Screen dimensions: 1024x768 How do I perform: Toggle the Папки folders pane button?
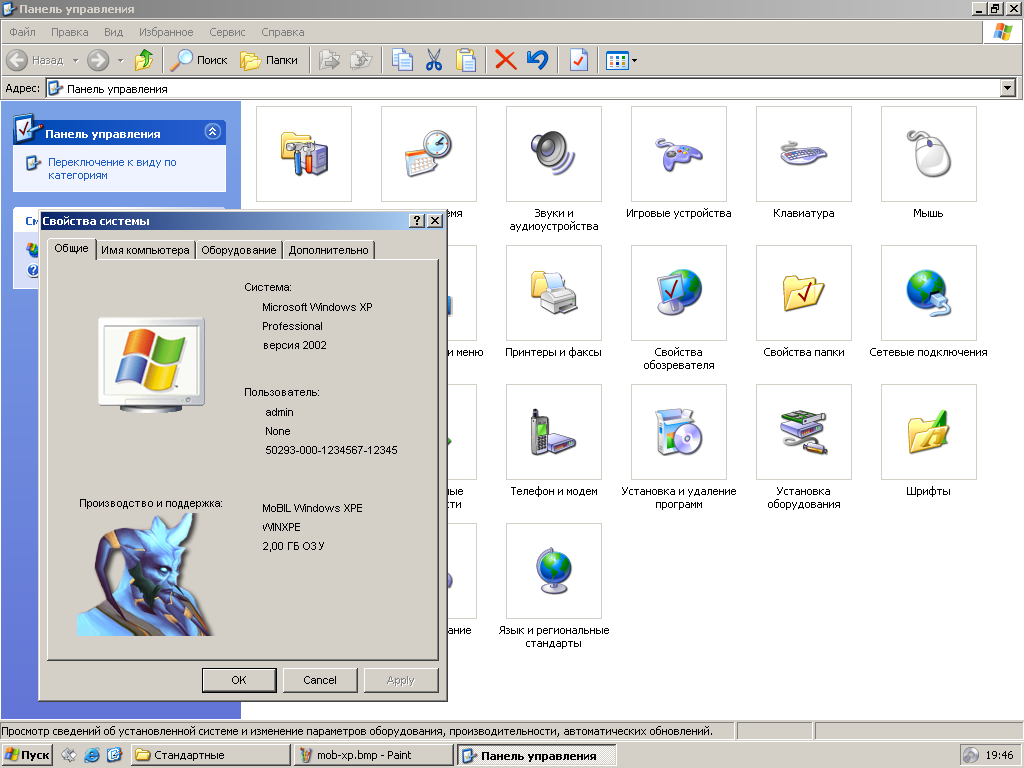[x=268, y=60]
